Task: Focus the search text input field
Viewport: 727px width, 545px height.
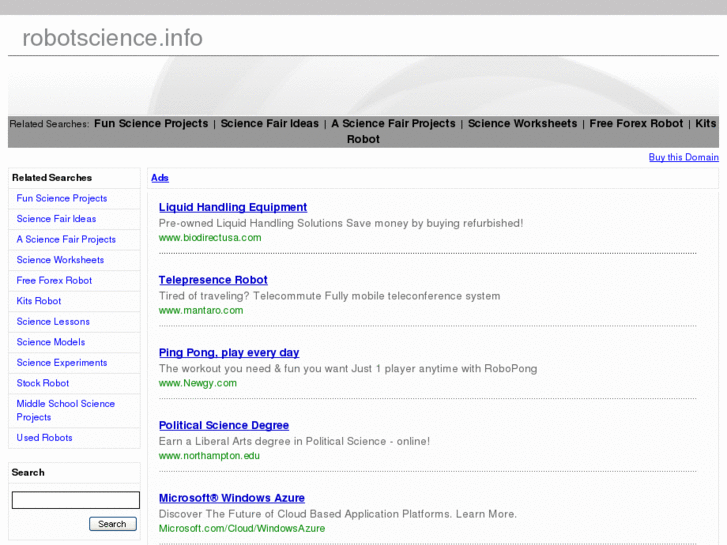Action: 75,500
